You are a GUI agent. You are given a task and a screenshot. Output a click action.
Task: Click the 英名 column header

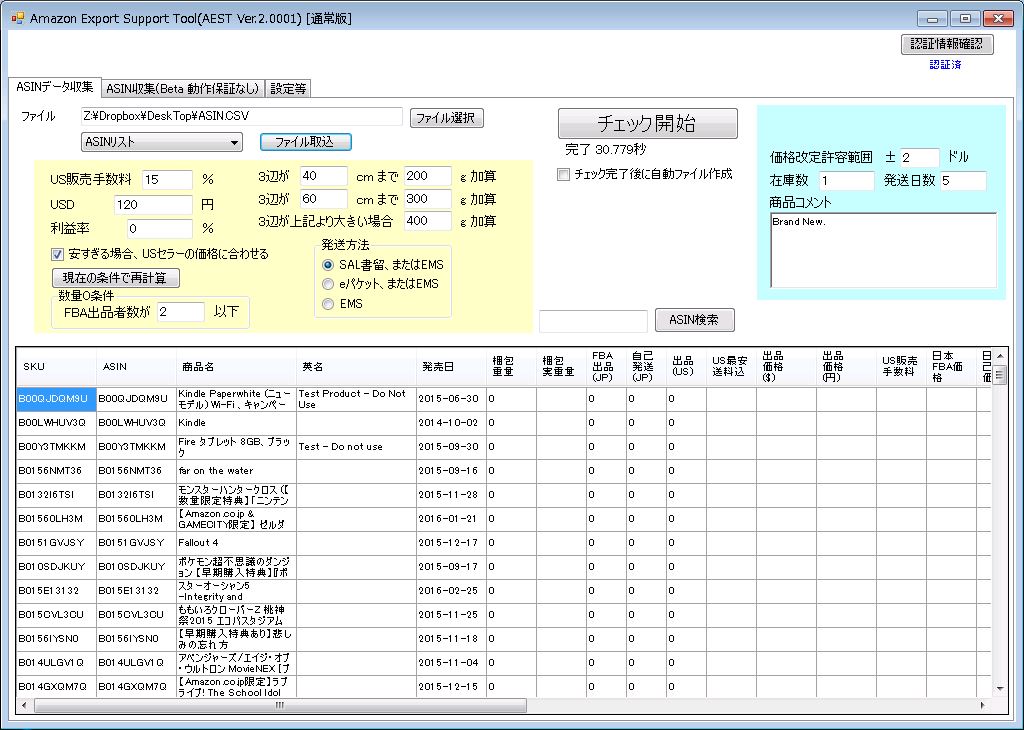356,367
